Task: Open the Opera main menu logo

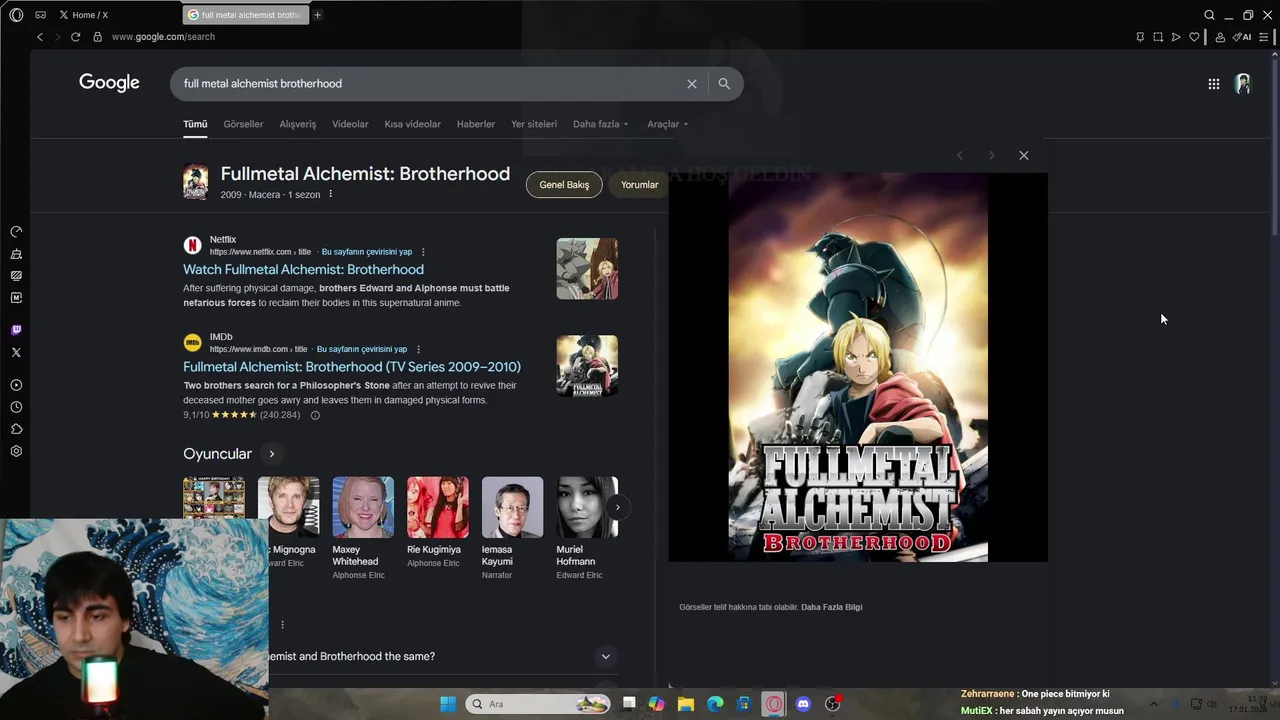Action: [x=16, y=15]
